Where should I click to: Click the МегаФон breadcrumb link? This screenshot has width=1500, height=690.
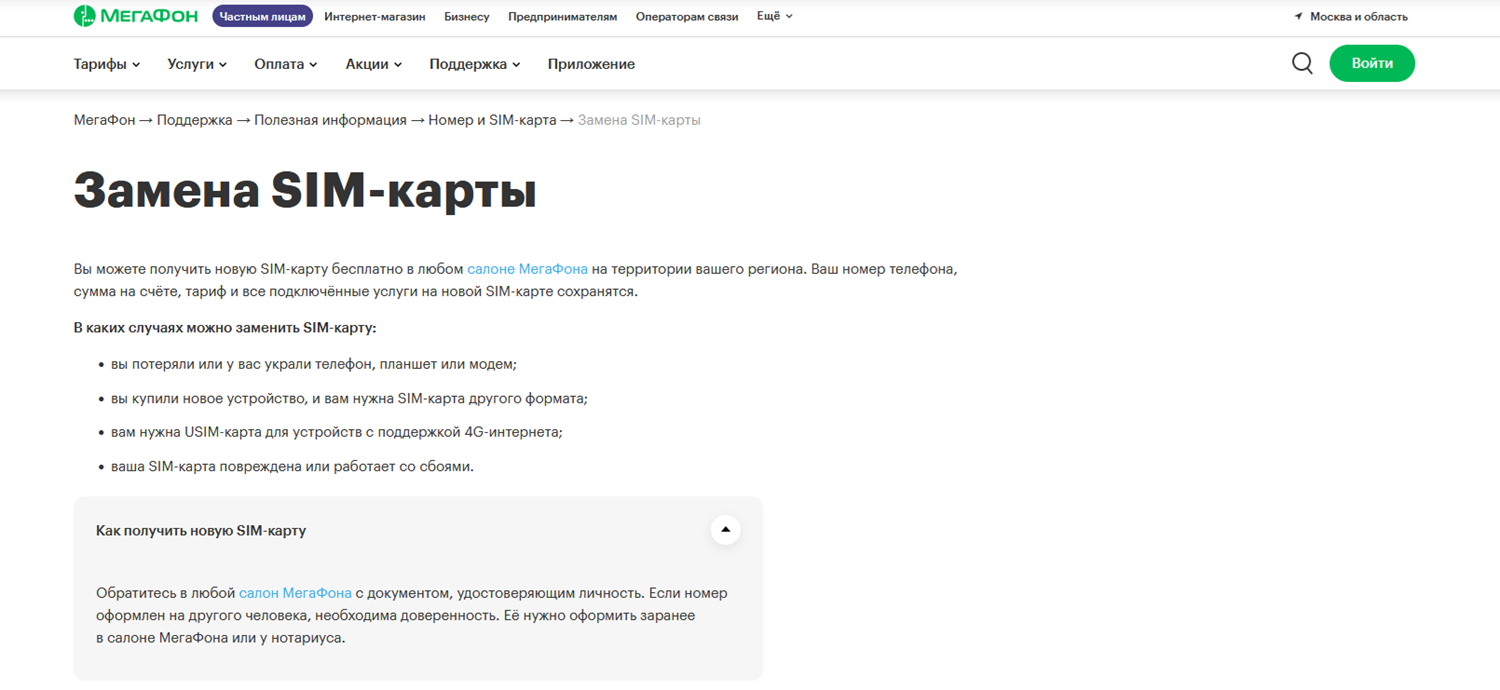tap(104, 120)
